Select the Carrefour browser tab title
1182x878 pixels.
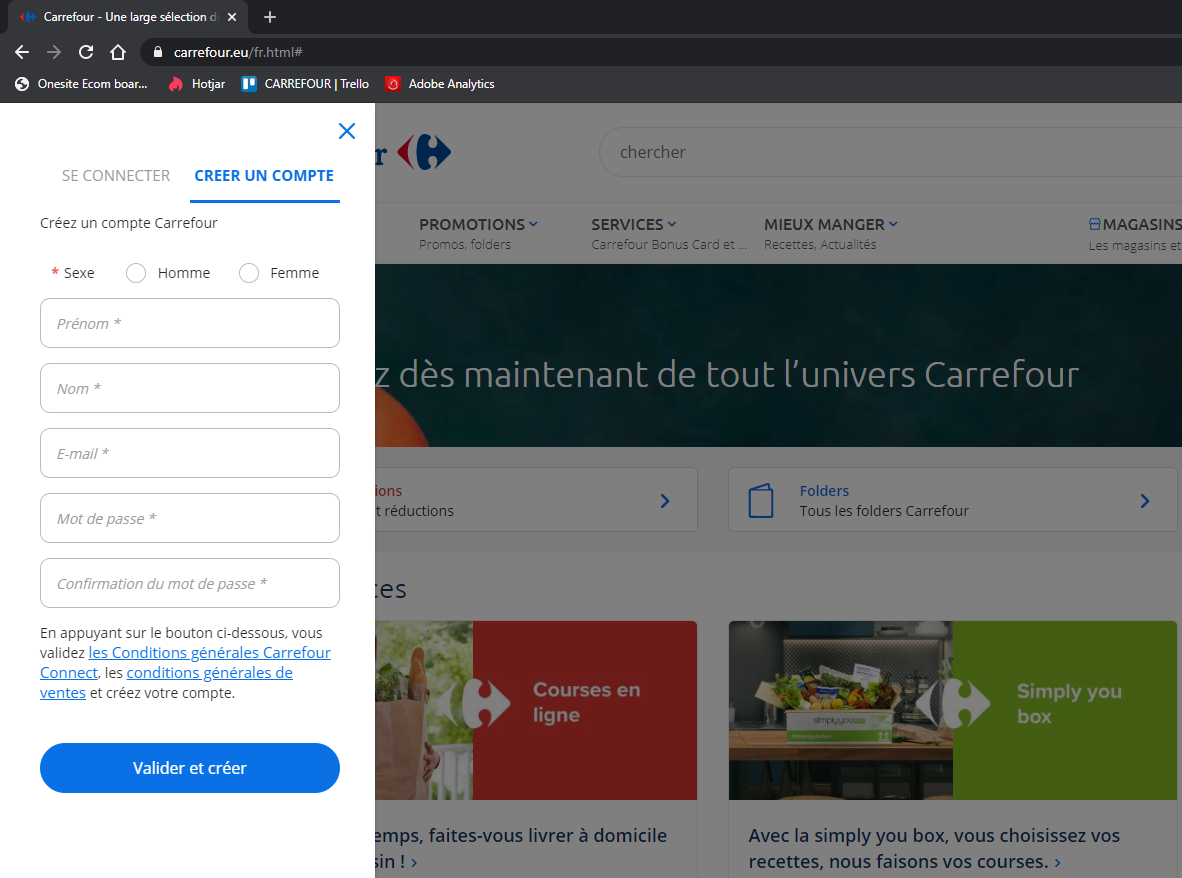pyautogui.click(x=130, y=17)
